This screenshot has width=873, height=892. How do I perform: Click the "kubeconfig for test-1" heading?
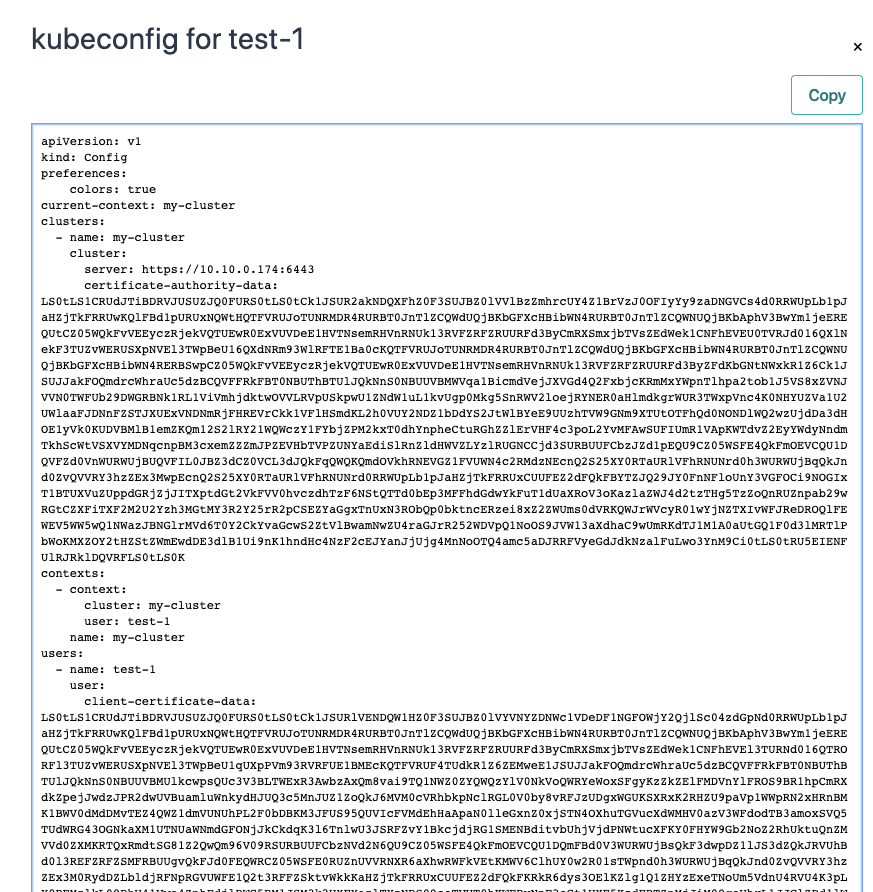168,39
